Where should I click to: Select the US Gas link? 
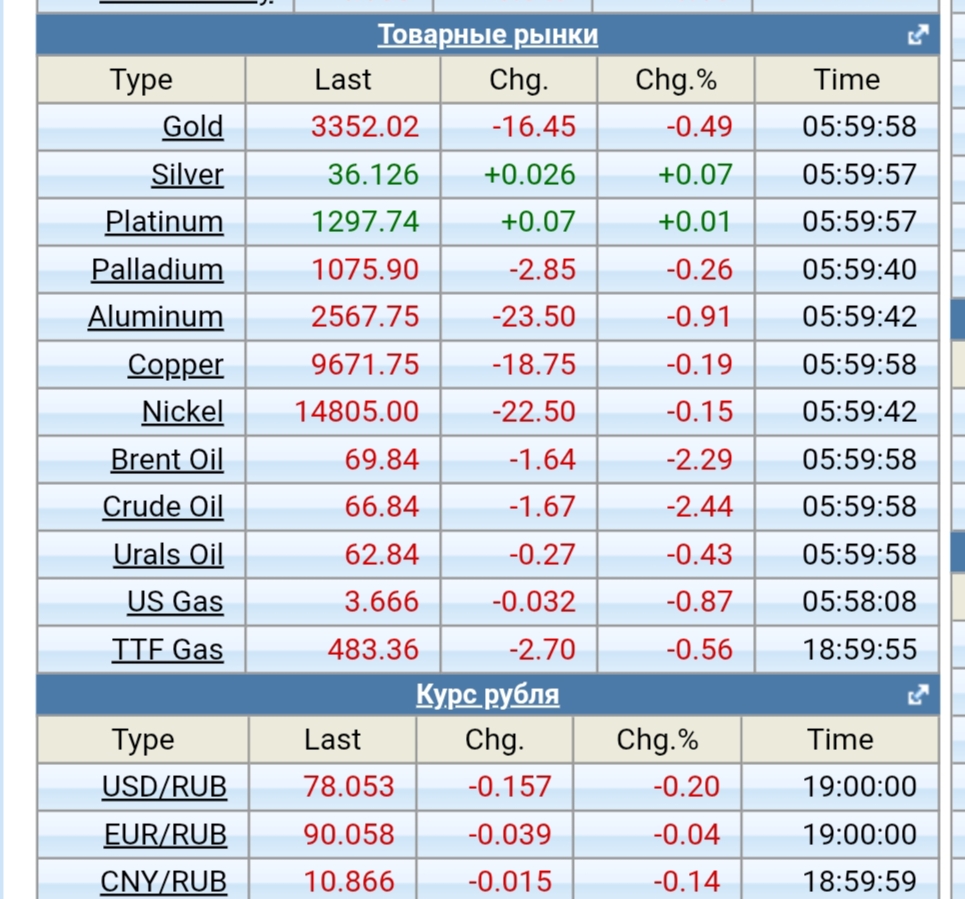(175, 602)
